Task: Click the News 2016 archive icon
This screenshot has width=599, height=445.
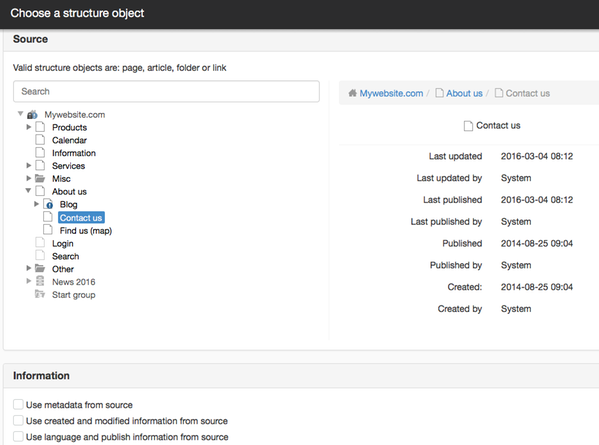Action: point(40,282)
